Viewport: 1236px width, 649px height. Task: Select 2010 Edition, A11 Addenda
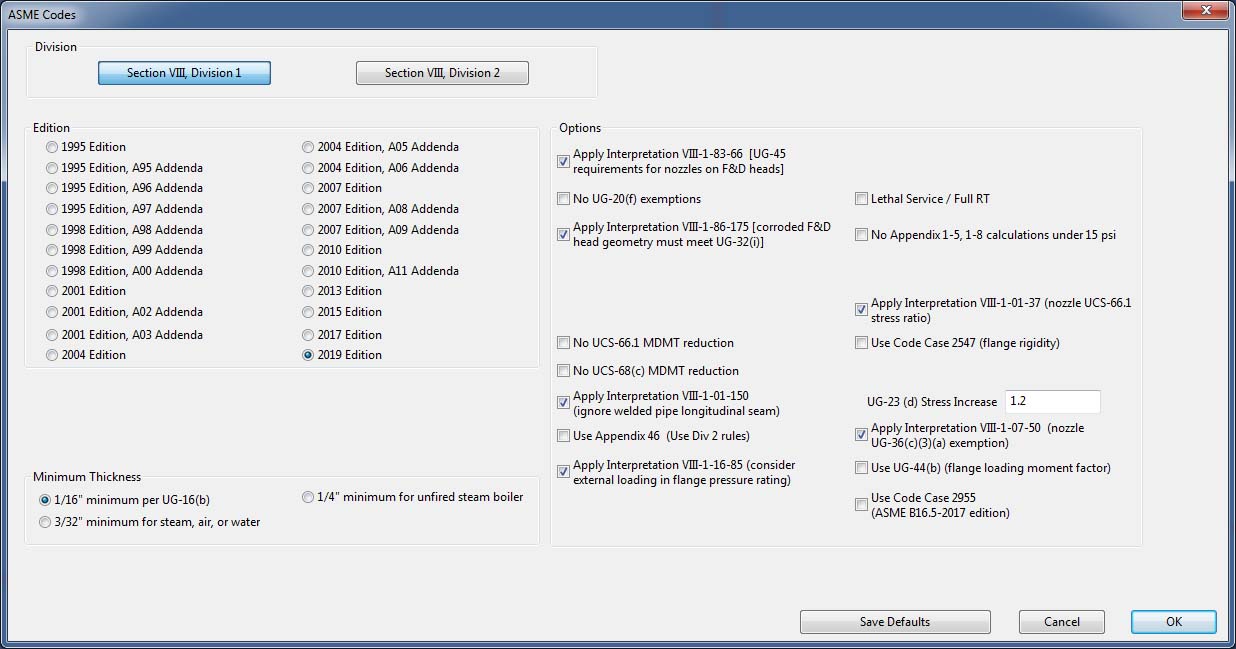click(x=309, y=271)
